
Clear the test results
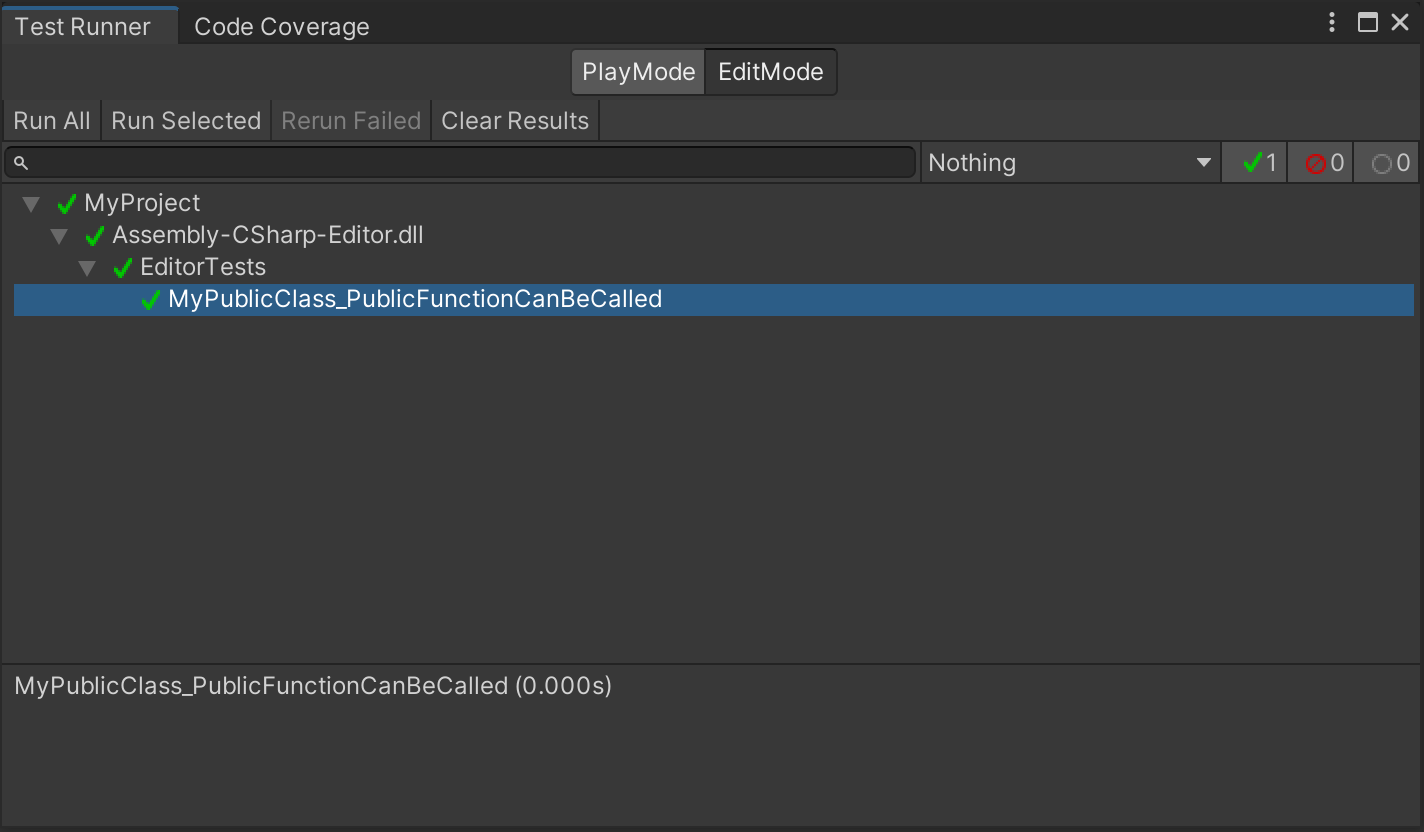click(x=515, y=120)
